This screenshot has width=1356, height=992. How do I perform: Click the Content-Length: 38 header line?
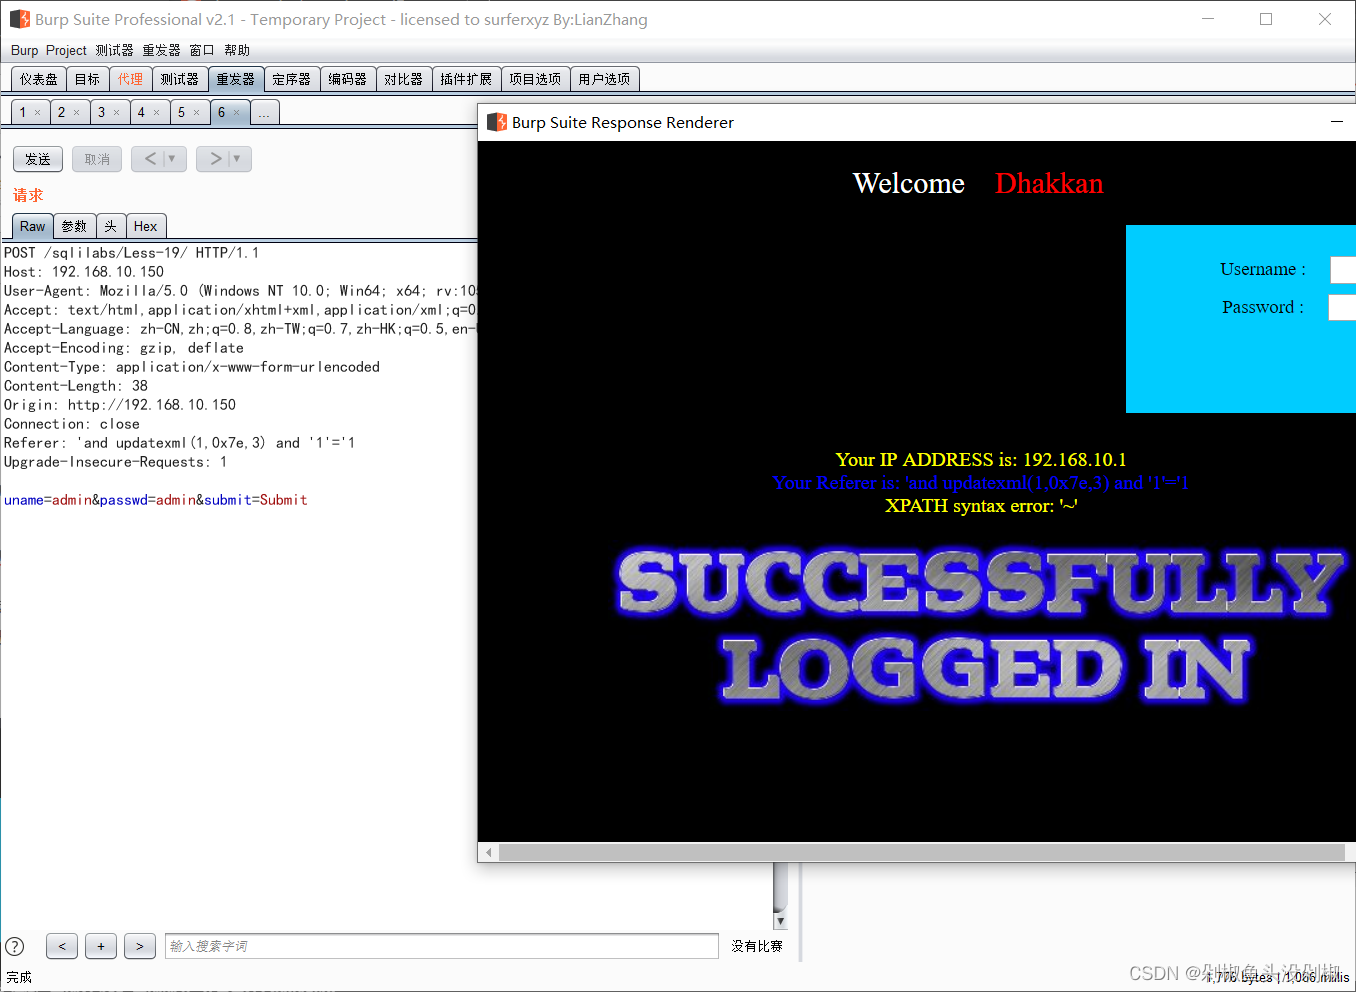pos(76,386)
